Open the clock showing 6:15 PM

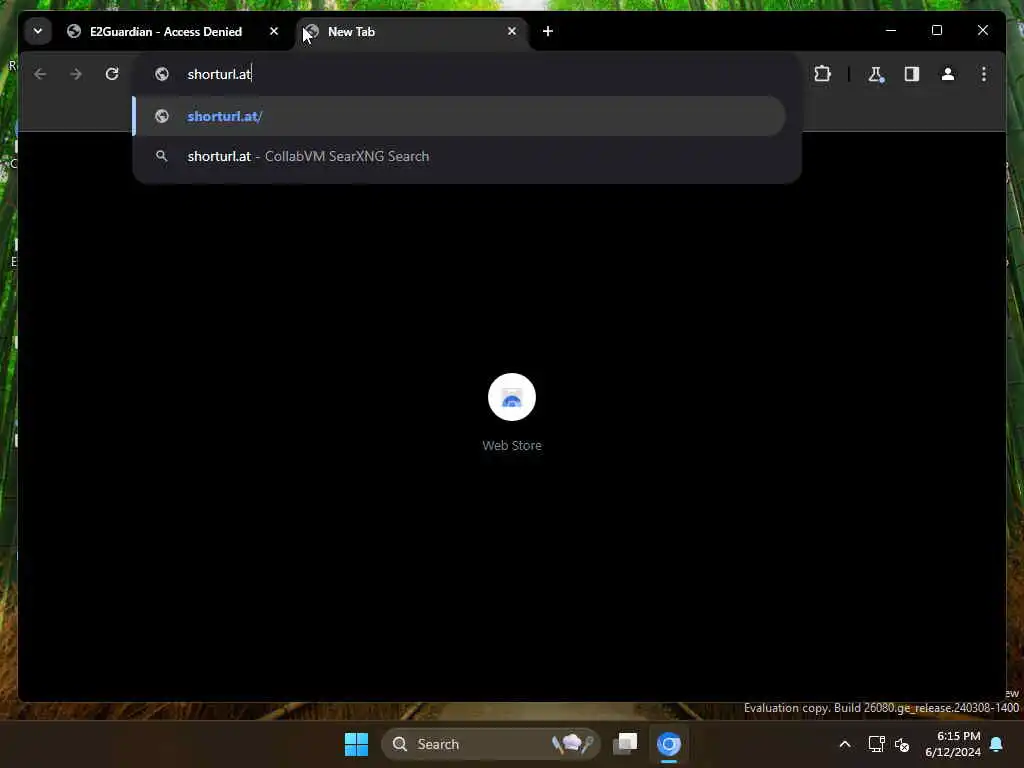click(953, 744)
